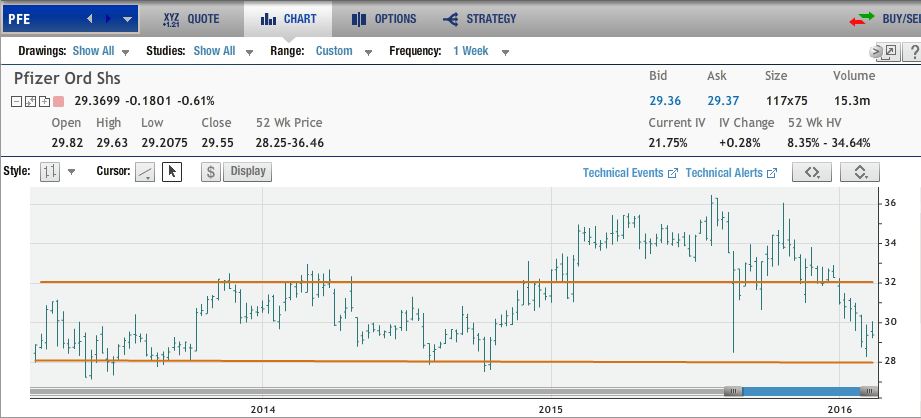Switch to the CHART tab

[288, 19]
